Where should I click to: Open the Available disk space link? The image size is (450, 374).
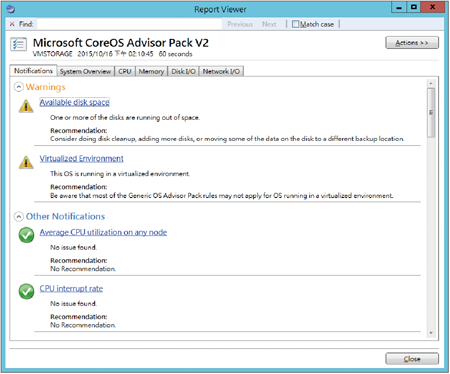pyautogui.click(x=75, y=102)
